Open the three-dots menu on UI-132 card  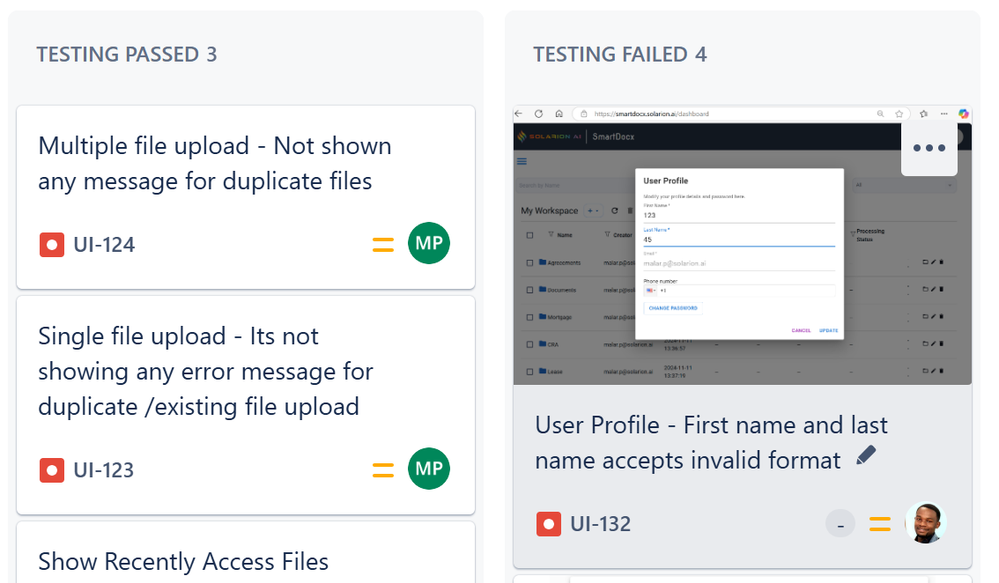pyautogui.click(x=929, y=148)
